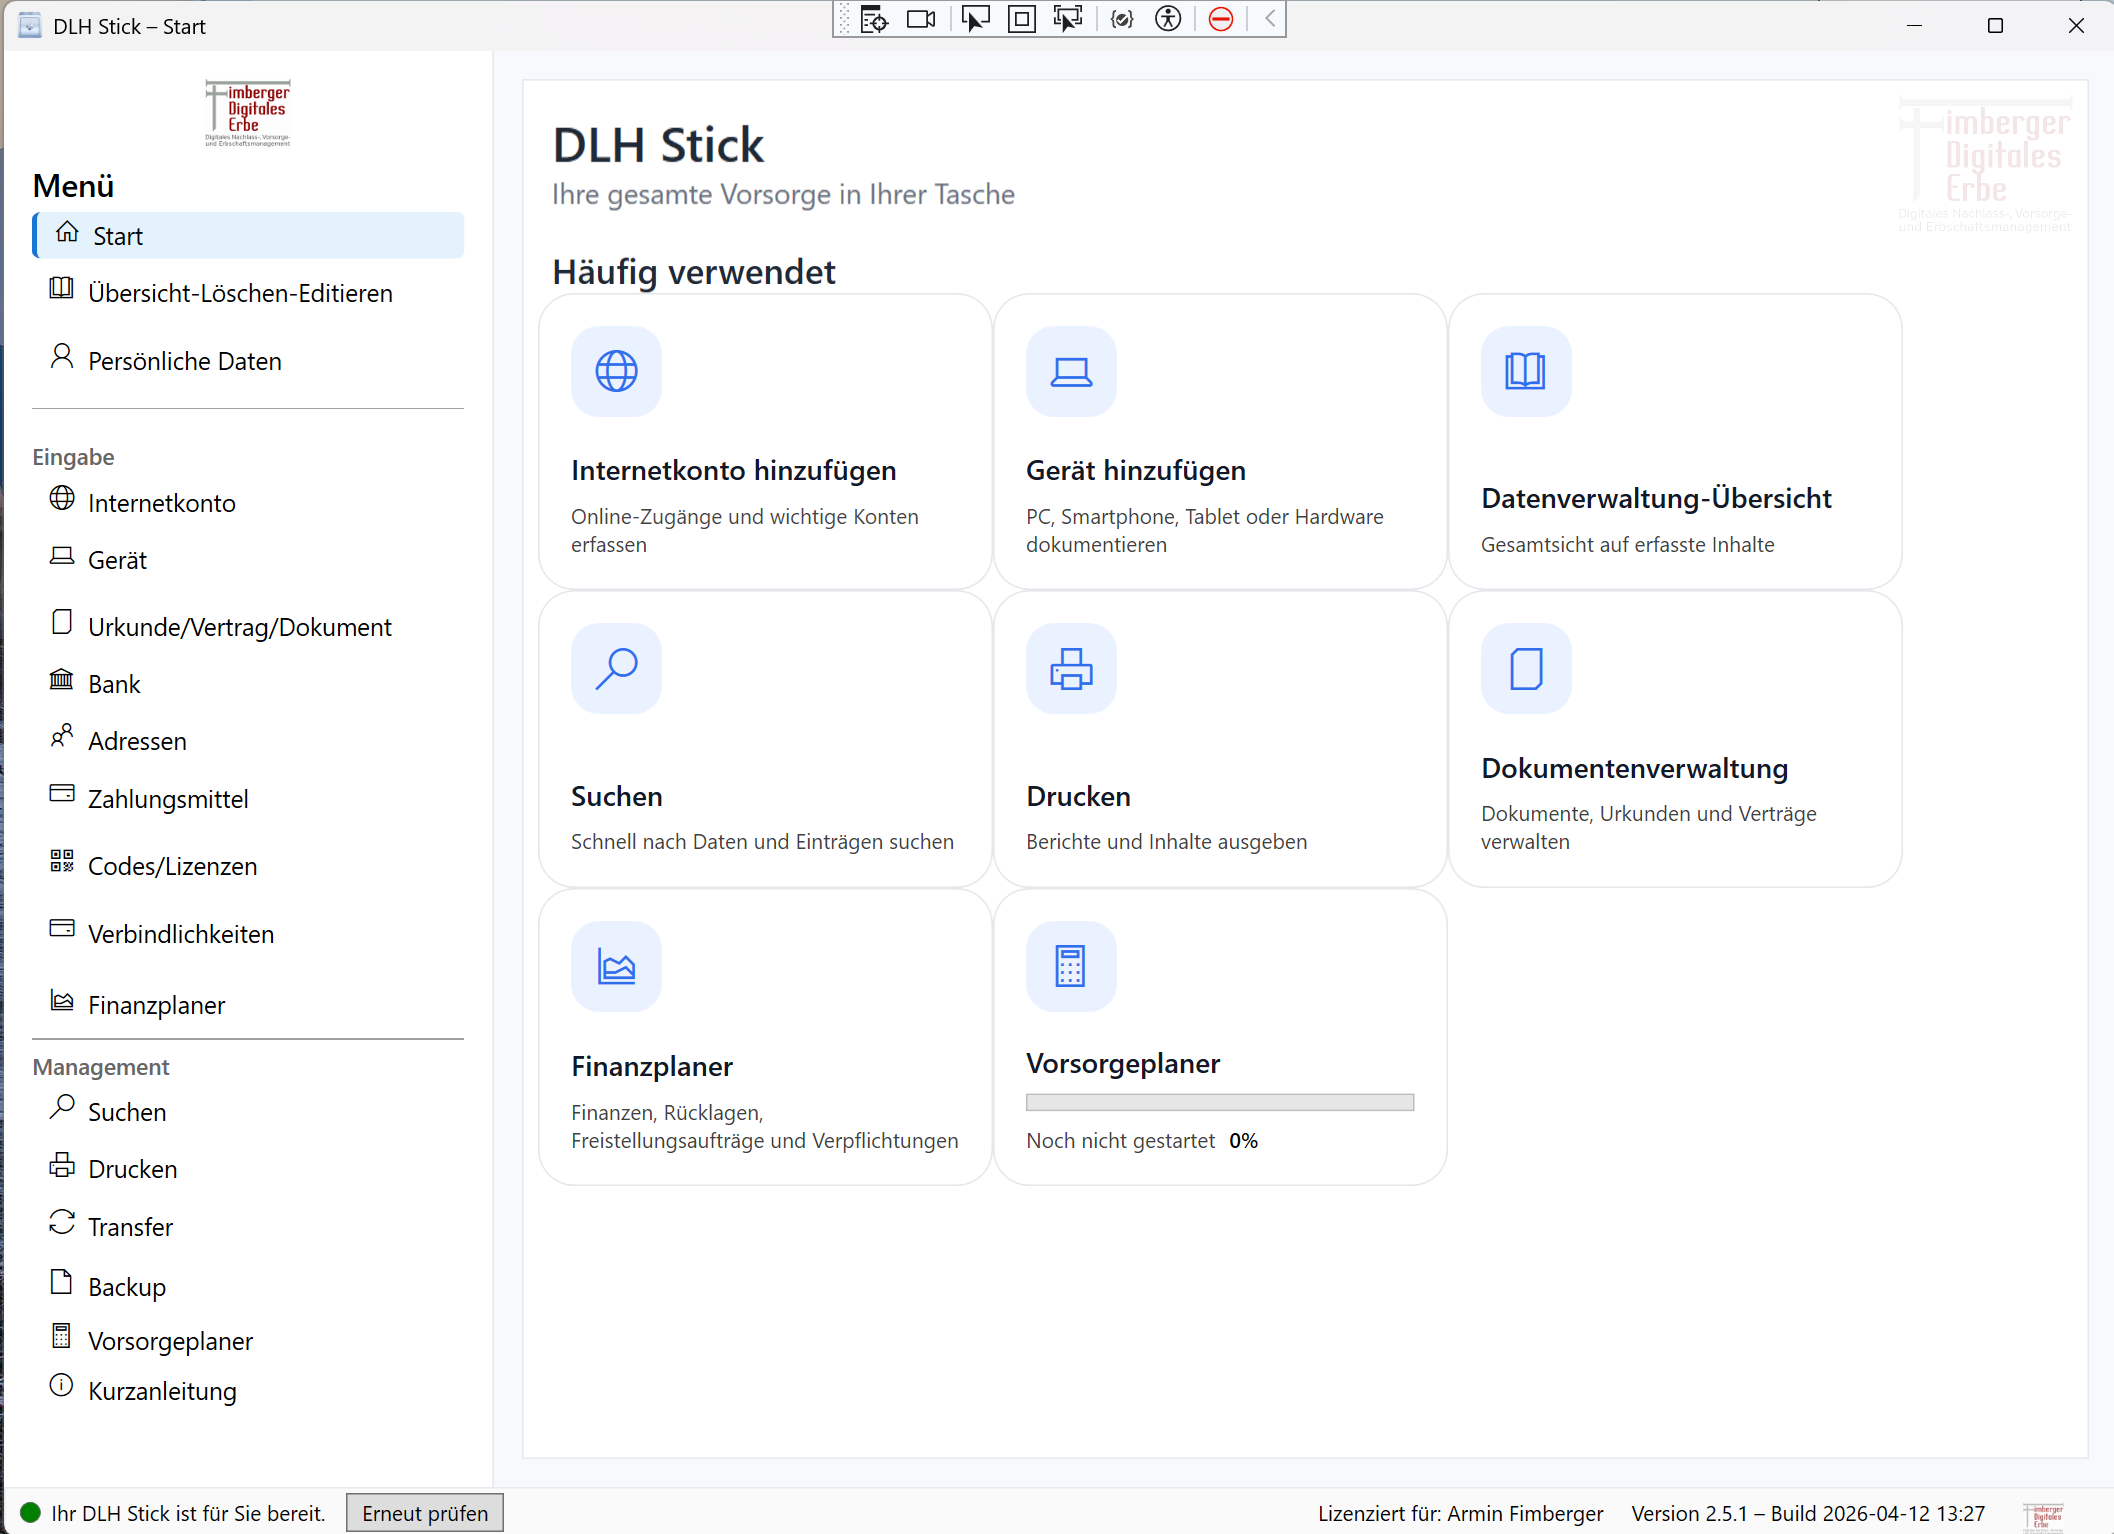
Task: Click the Transfer refresh icon under Management
Action: click(x=62, y=1222)
